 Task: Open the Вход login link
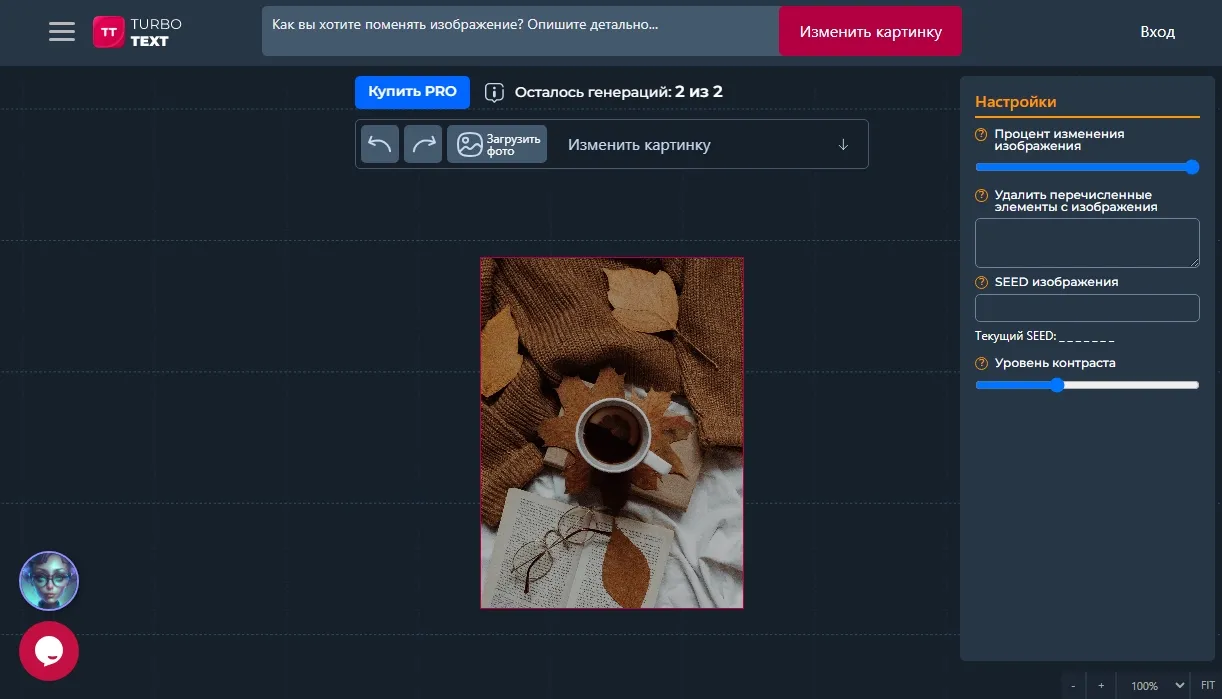[x=1157, y=31]
